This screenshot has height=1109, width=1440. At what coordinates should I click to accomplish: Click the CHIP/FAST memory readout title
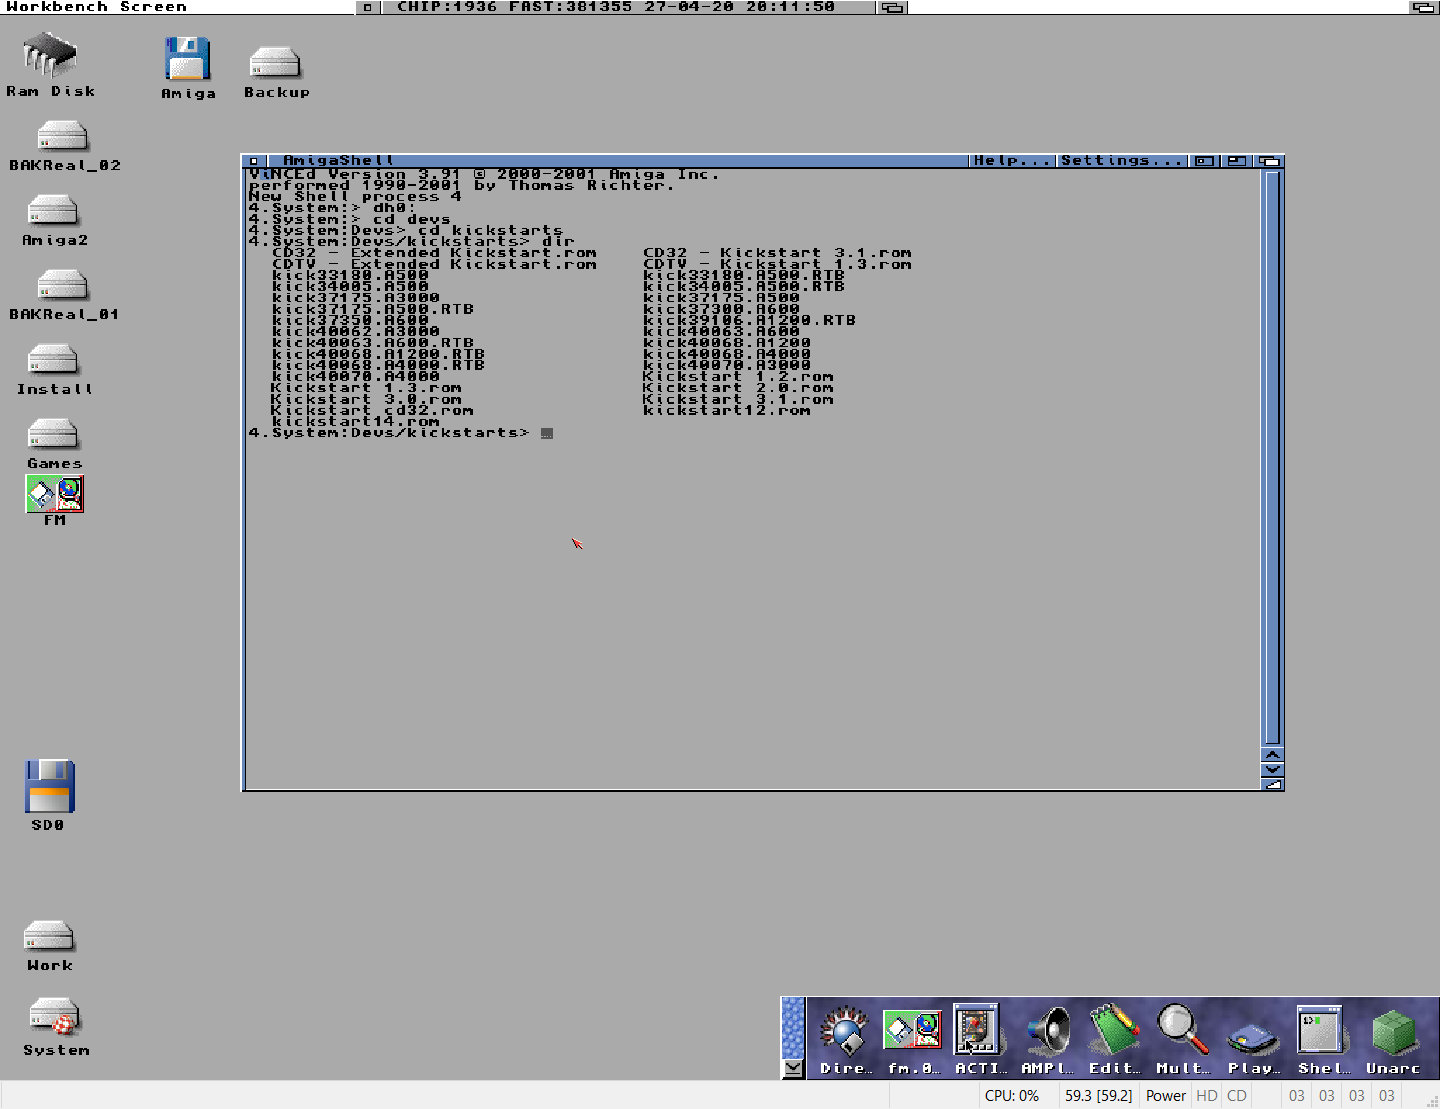click(x=615, y=7)
